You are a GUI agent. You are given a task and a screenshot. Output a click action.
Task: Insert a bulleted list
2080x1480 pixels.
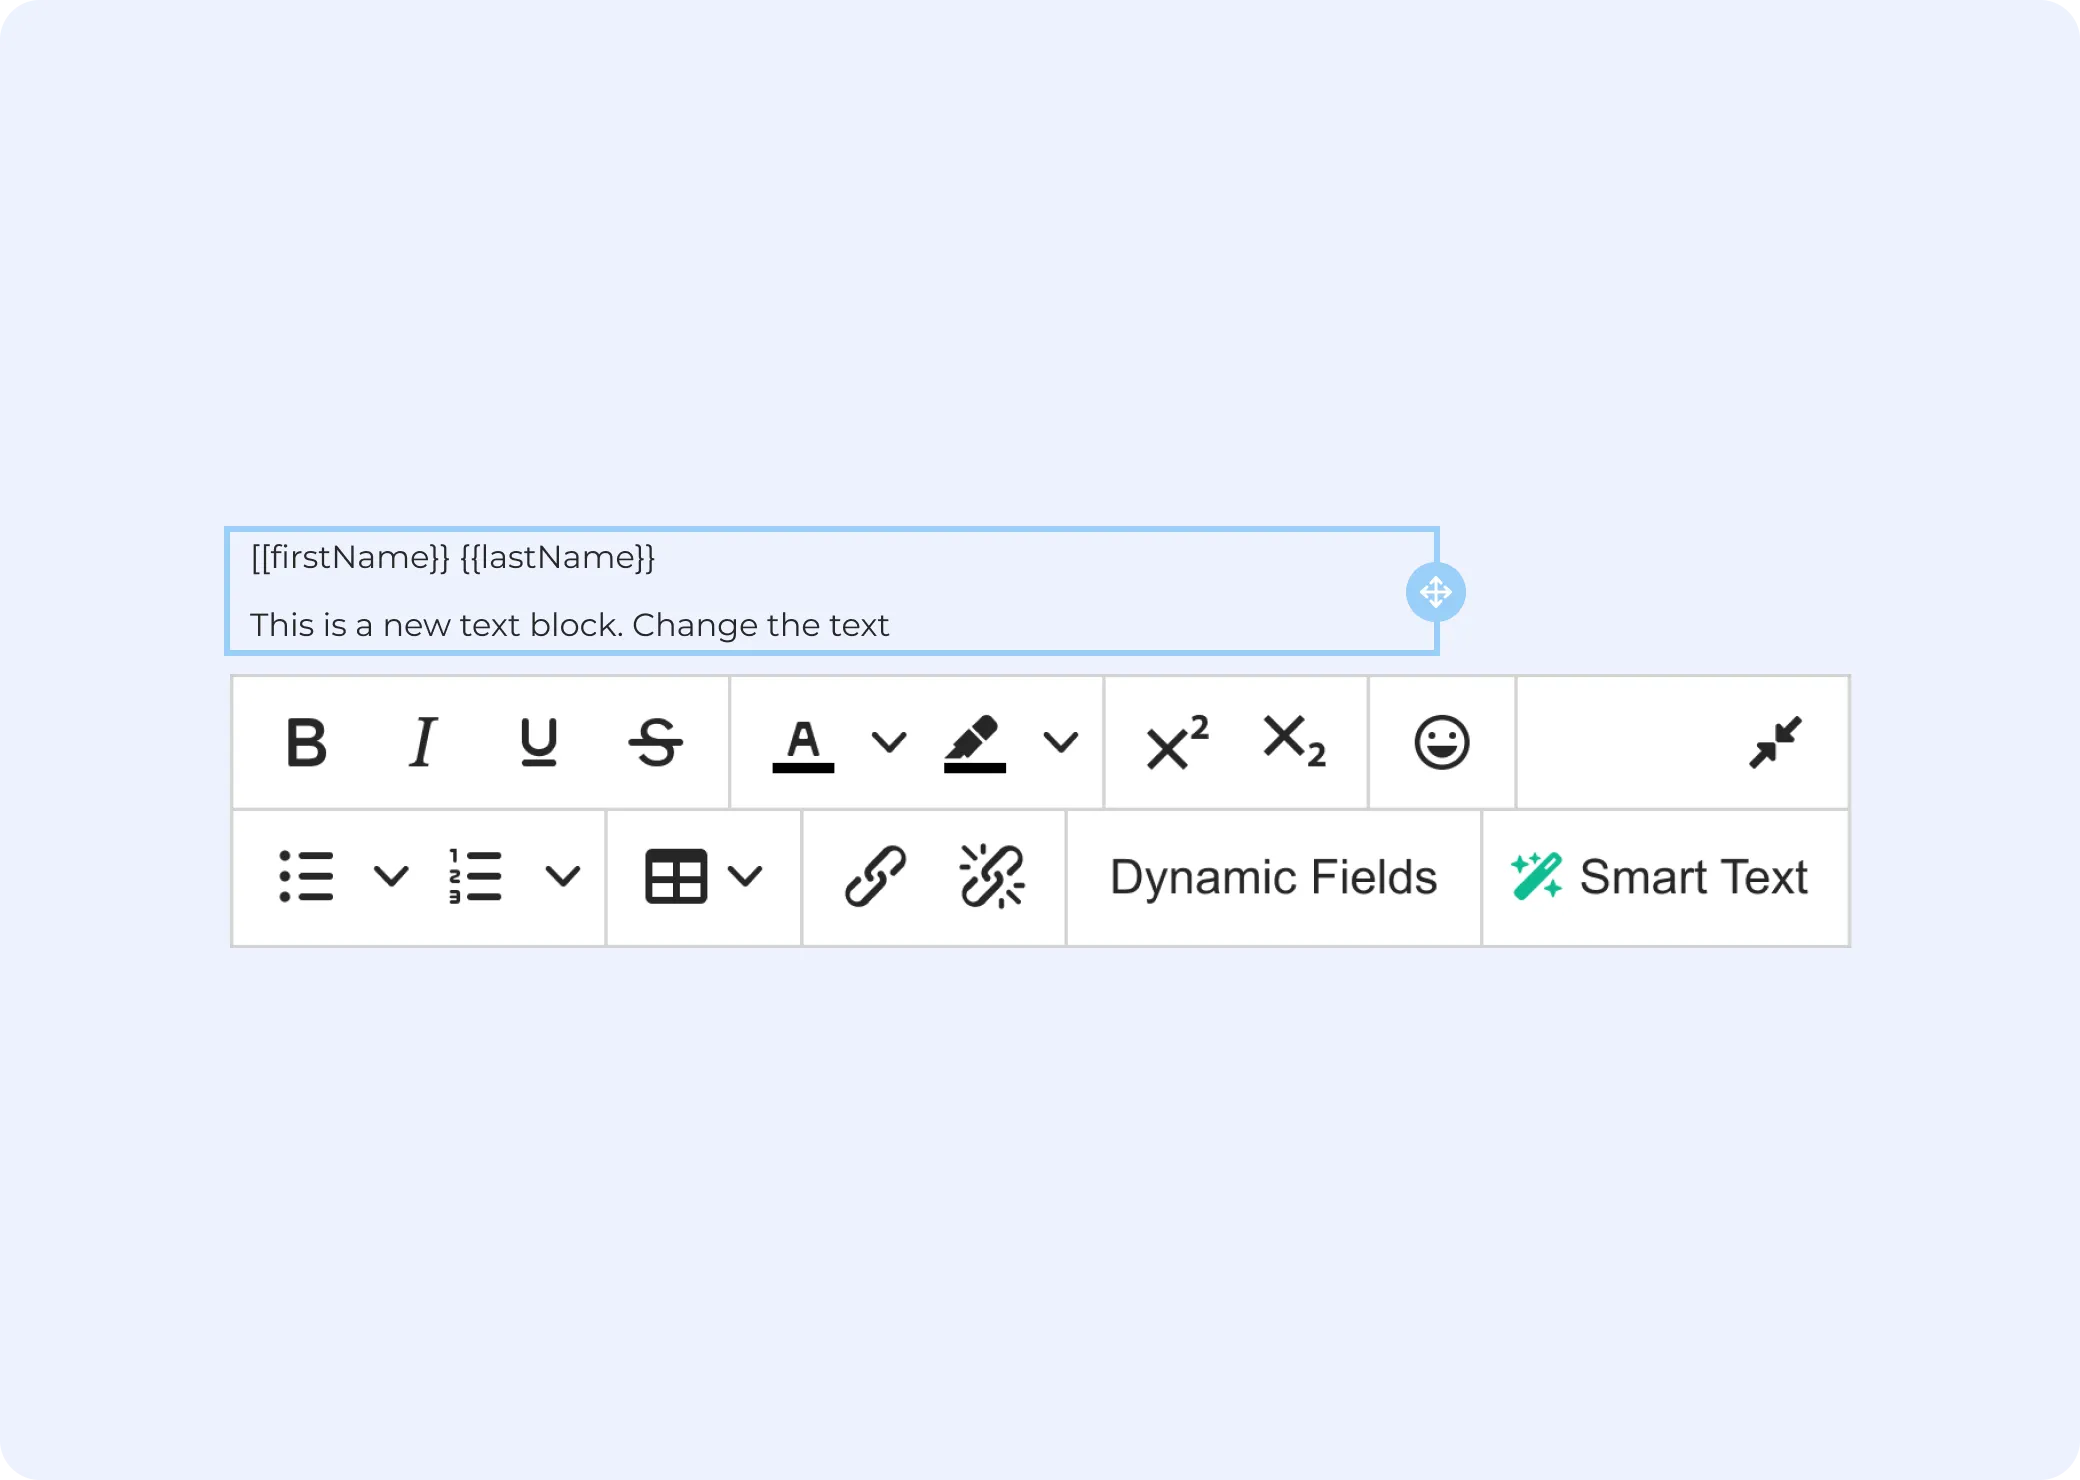(306, 877)
